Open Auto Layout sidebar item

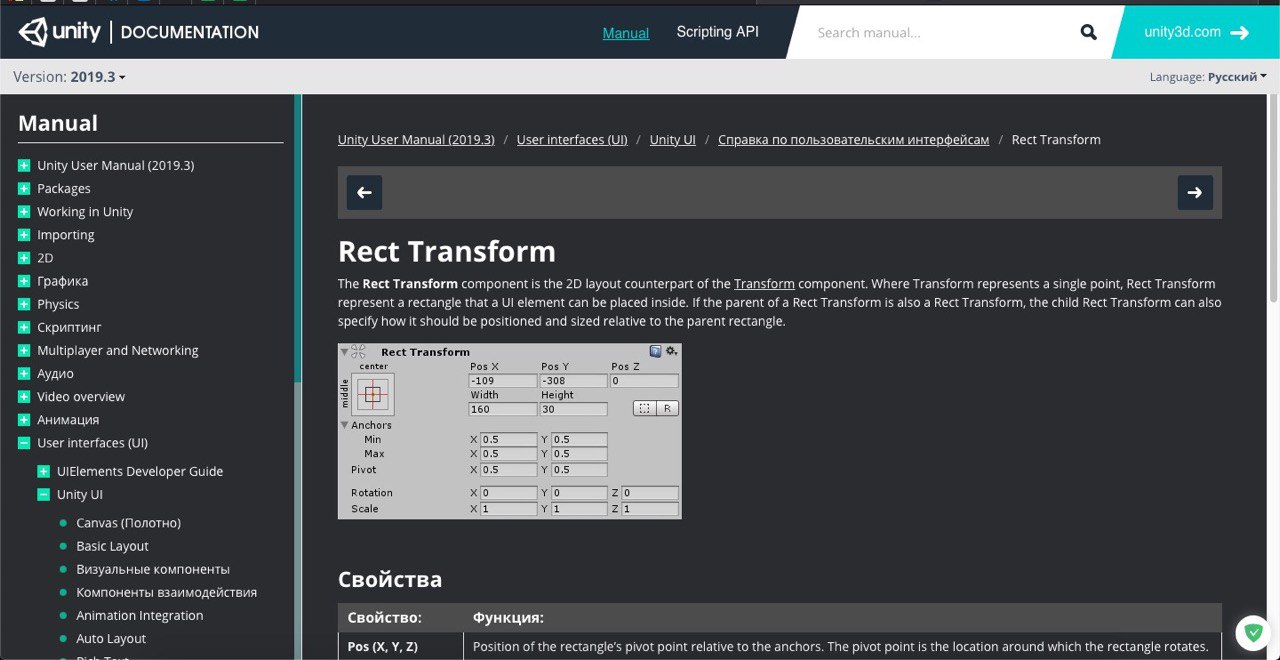click(x=111, y=638)
